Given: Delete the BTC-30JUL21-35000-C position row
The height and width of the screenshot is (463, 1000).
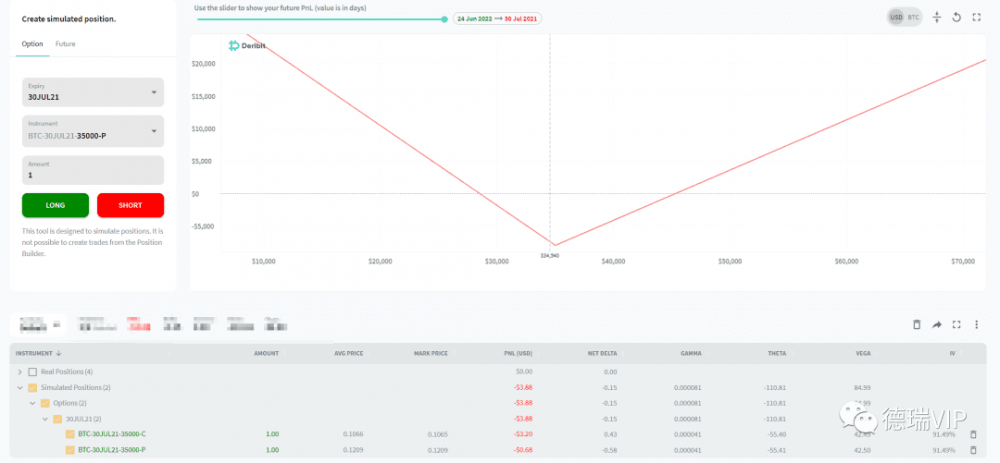Looking at the screenshot, I should pos(973,435).
